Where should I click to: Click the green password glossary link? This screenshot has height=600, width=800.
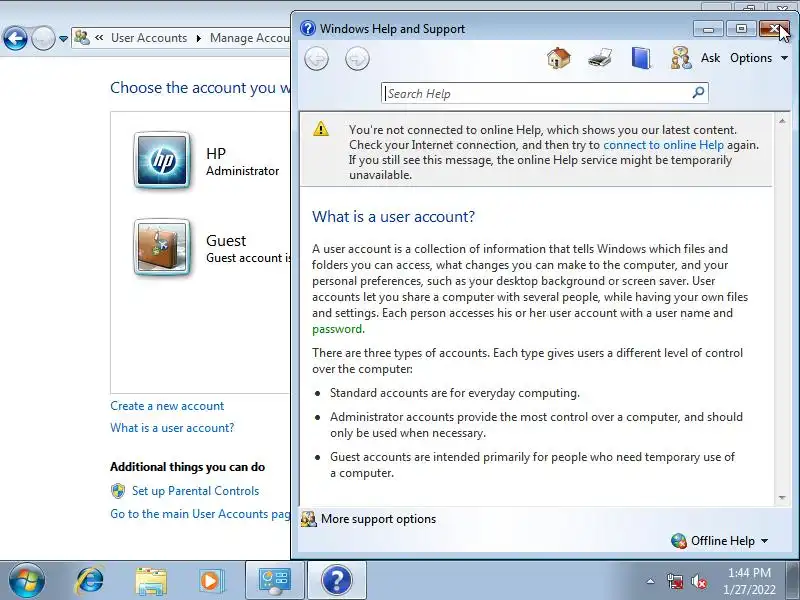pos(338,329)
